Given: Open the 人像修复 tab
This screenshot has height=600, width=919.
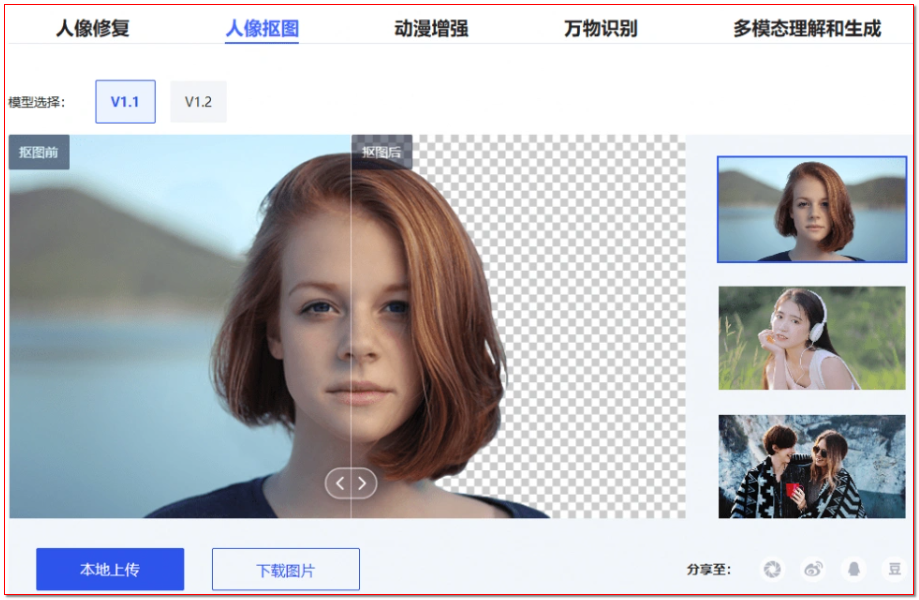Looking at the screenshot, I should point(93,28).
